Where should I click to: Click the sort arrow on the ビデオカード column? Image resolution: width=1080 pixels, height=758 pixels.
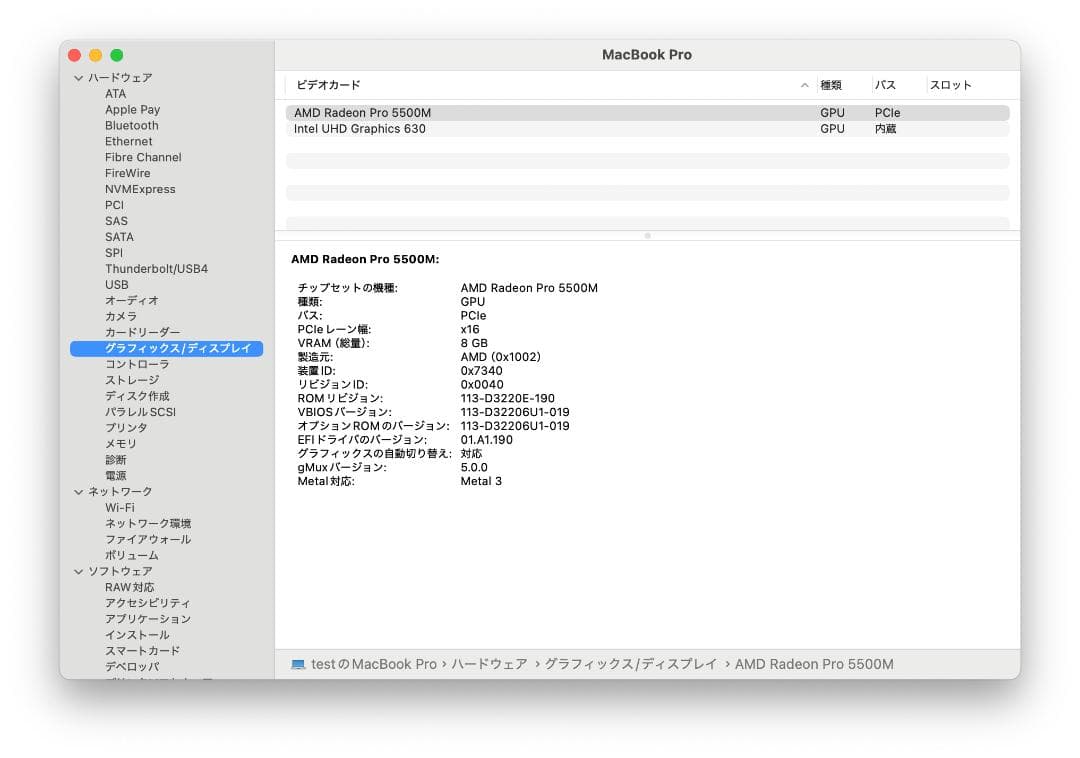(x=803, y=85)
